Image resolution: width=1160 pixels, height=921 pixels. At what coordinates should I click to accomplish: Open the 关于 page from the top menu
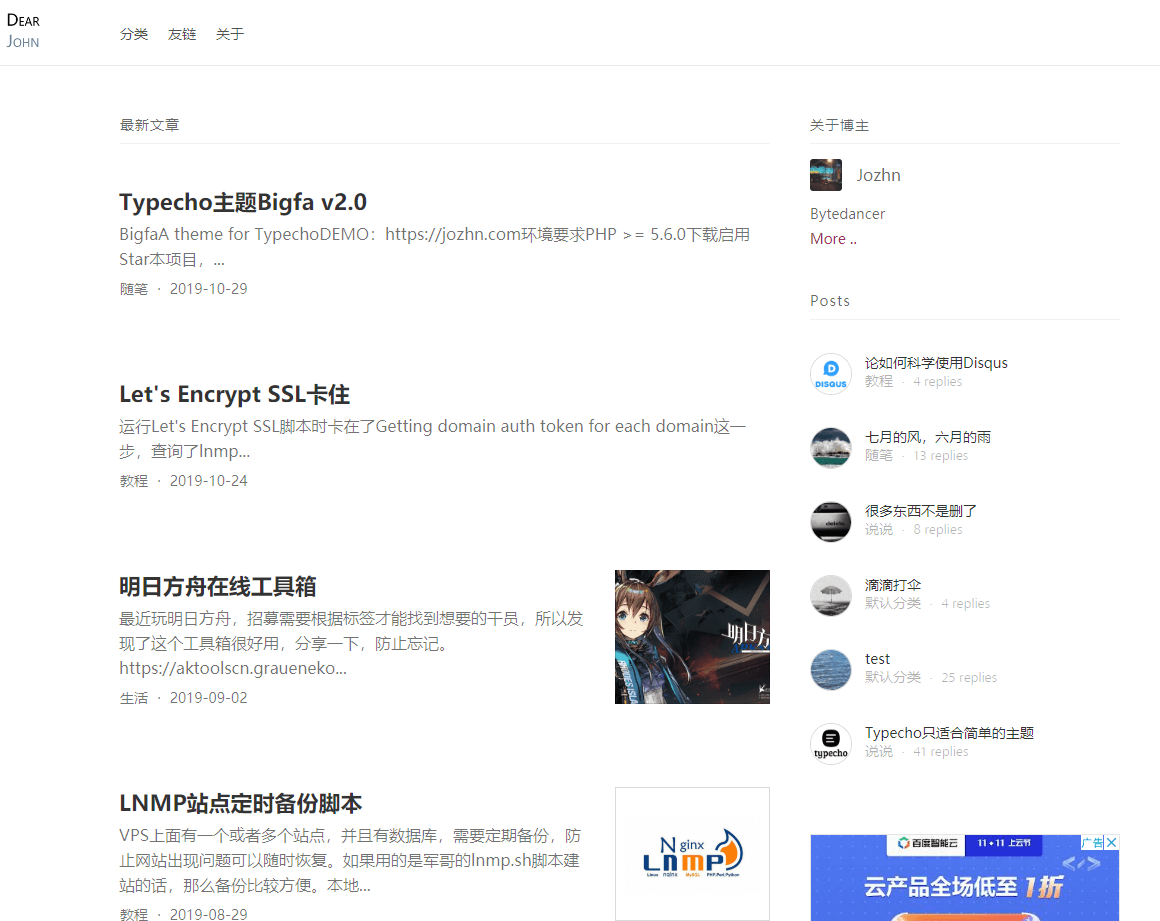coord(230,33)
